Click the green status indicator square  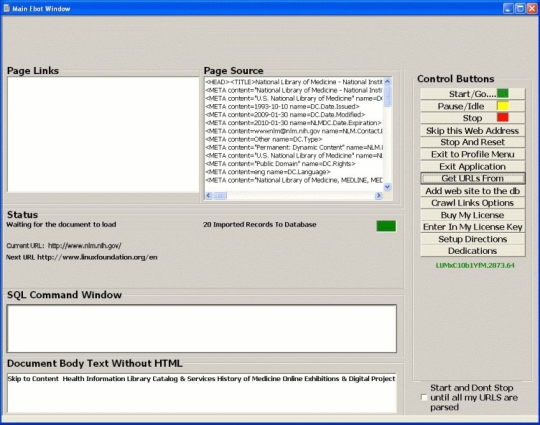pyautogui.click(x=386, y=226)
